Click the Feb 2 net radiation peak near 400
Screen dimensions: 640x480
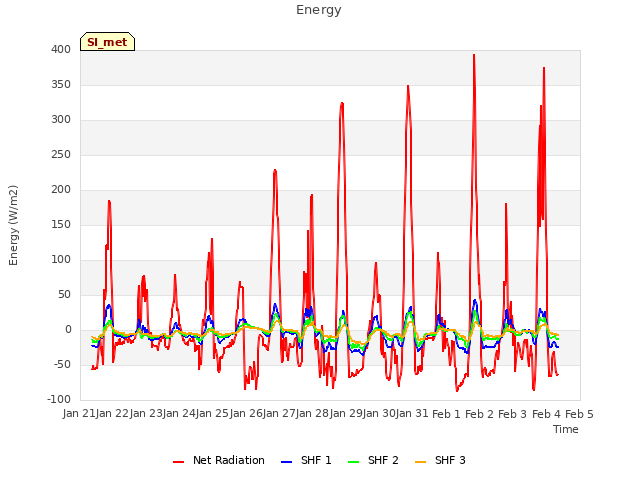[474, 55]
